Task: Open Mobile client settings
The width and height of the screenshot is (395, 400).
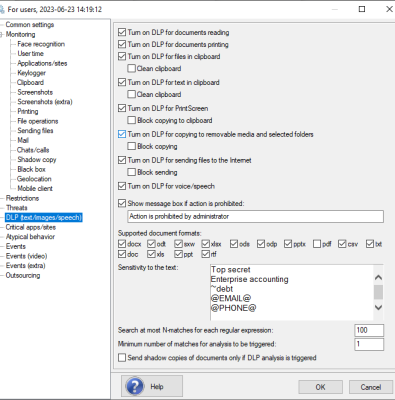Action: pyautogui.click(x=35, y=189)
